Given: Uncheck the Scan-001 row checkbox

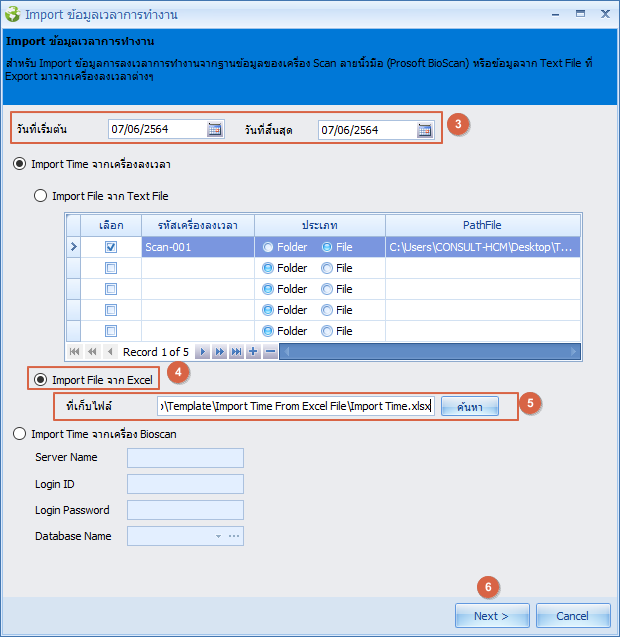Looking at the screenshot, I should [x=111, y=247].
